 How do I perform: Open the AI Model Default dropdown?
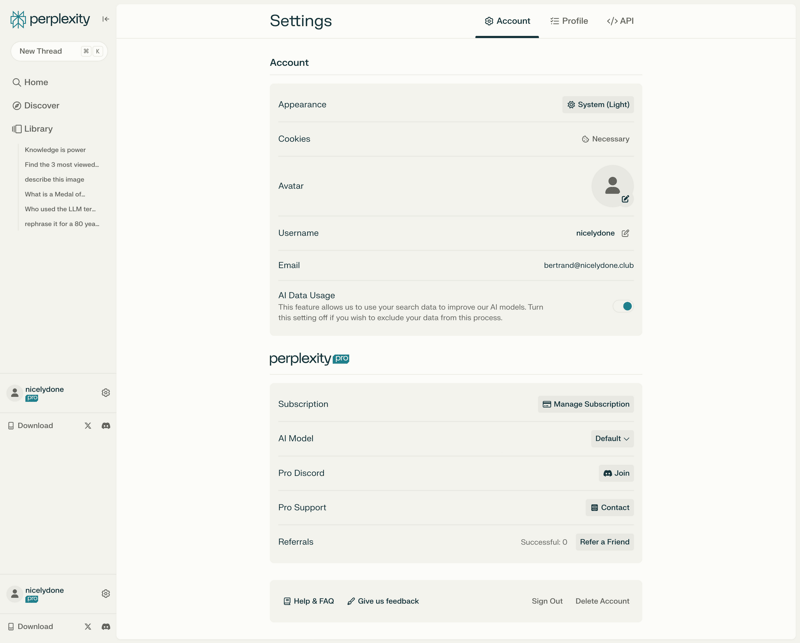pos(612,438)
